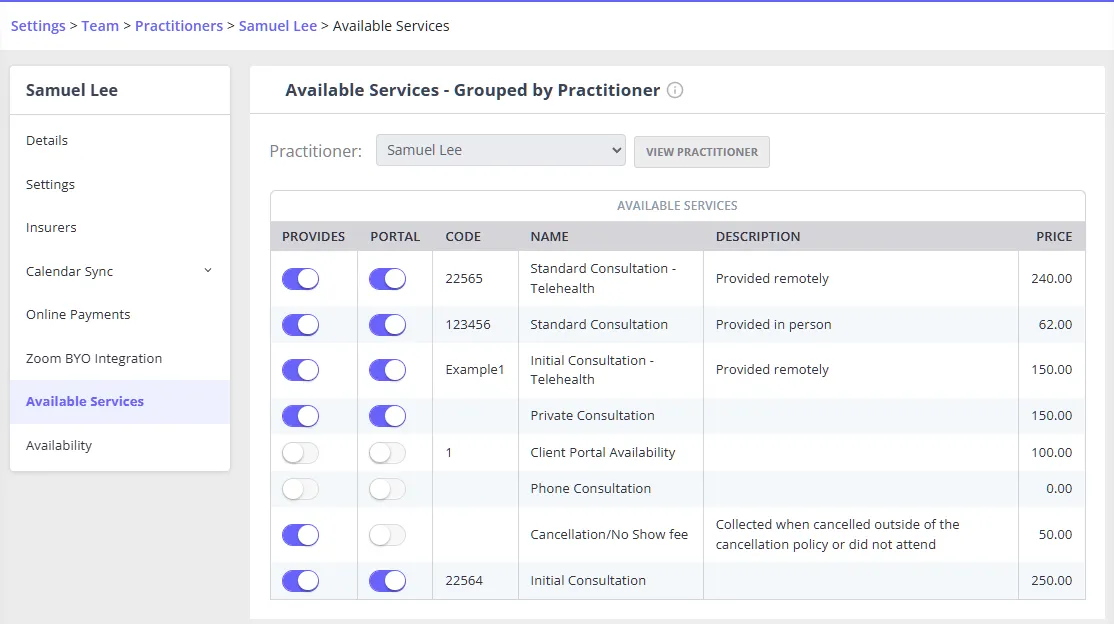Click the NAME column header

549,237
